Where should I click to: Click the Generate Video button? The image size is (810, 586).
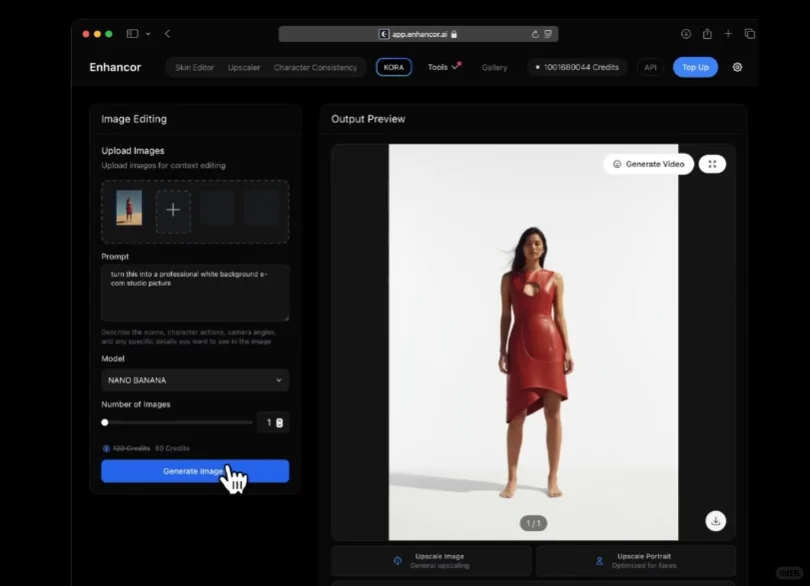pyautogui.click(x=648, y=164)
